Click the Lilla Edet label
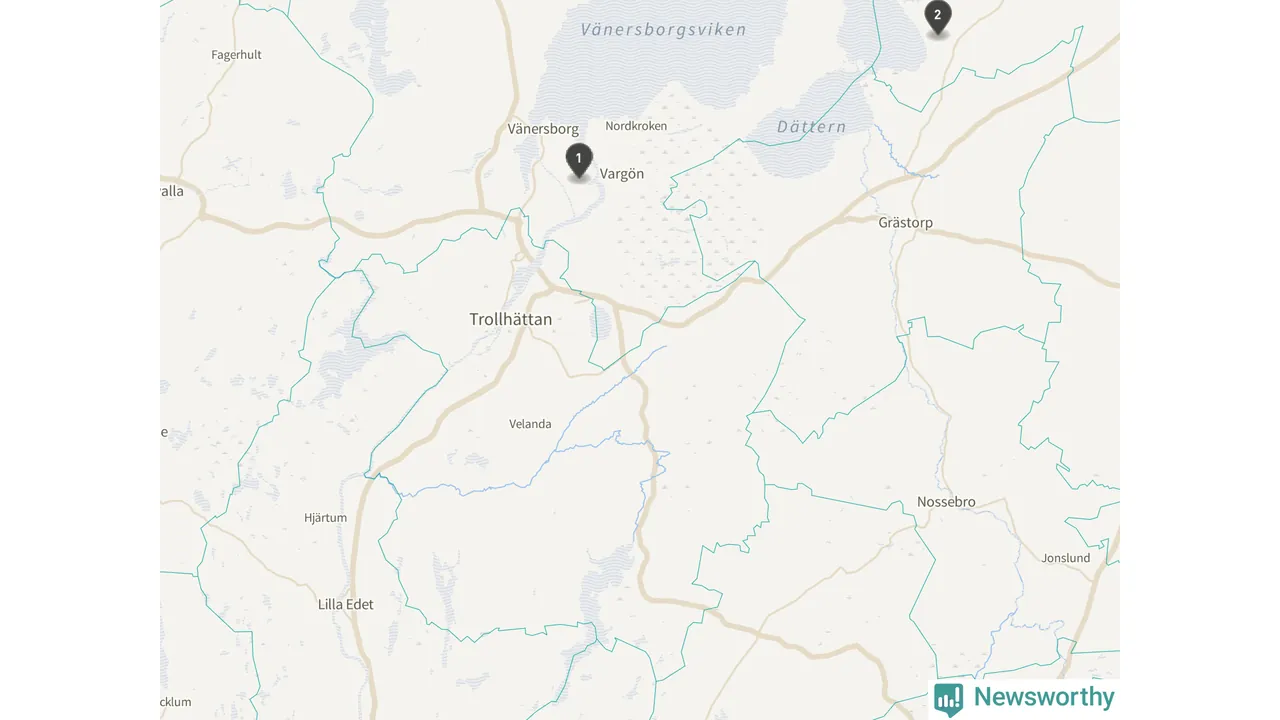This screenshot has height=720, width=1280. (345, 604)
